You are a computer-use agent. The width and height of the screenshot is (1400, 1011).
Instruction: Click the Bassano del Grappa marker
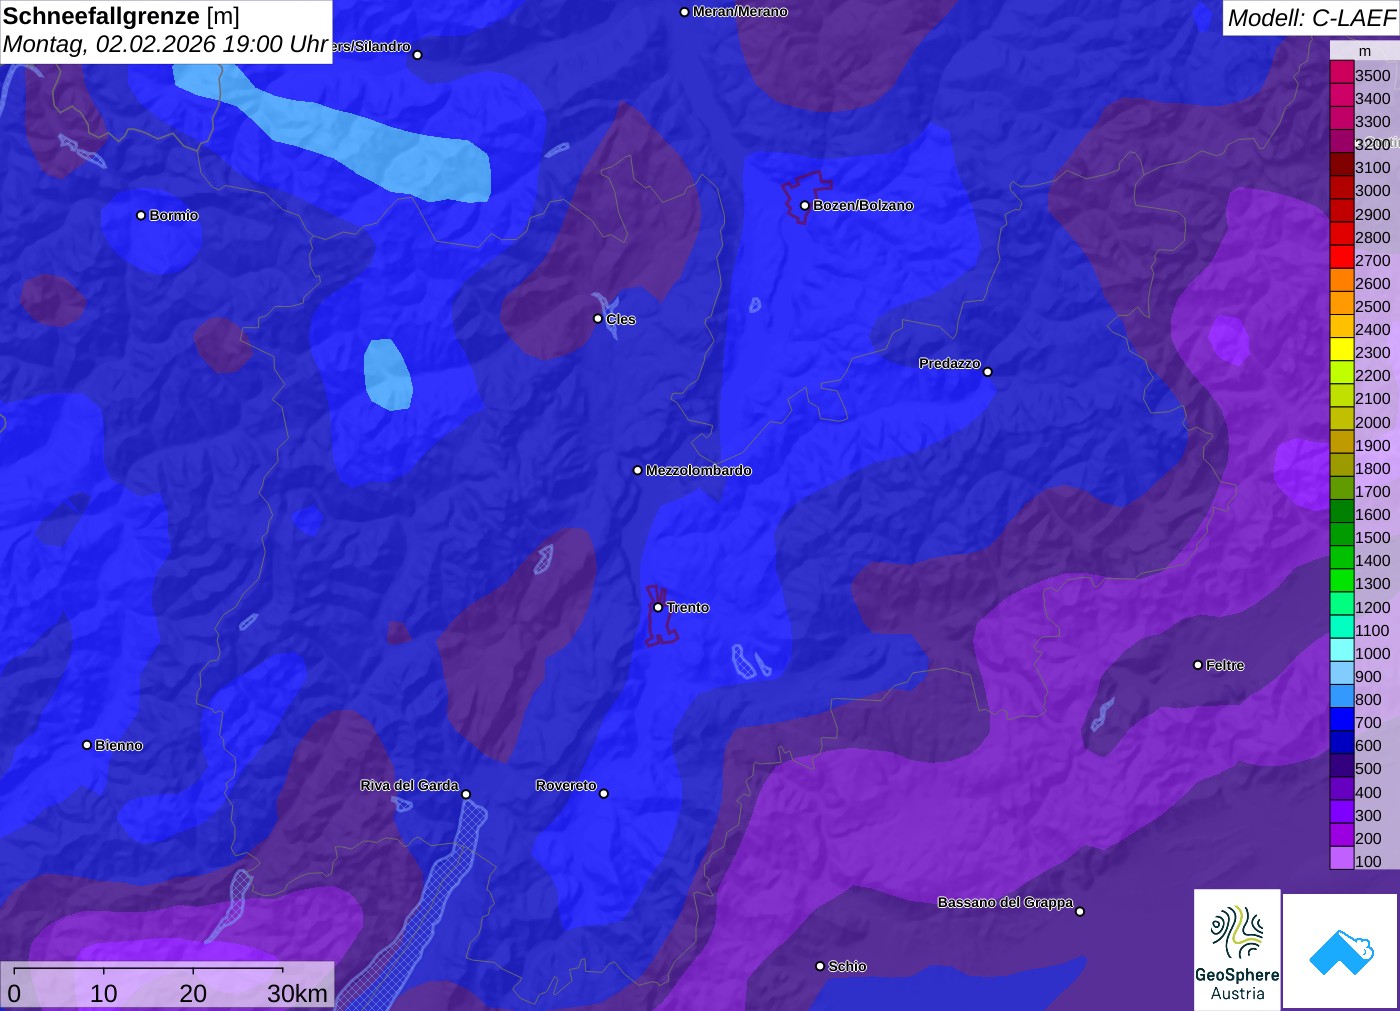click(x=1080, y=911)
